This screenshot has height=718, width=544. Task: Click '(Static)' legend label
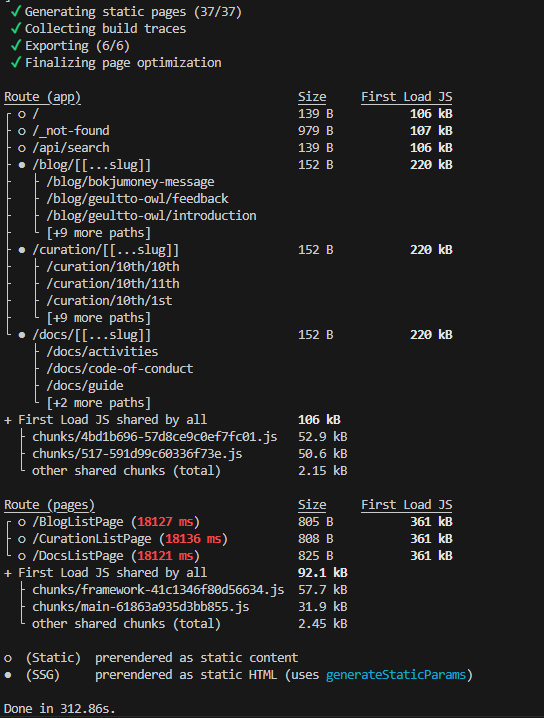53,658
